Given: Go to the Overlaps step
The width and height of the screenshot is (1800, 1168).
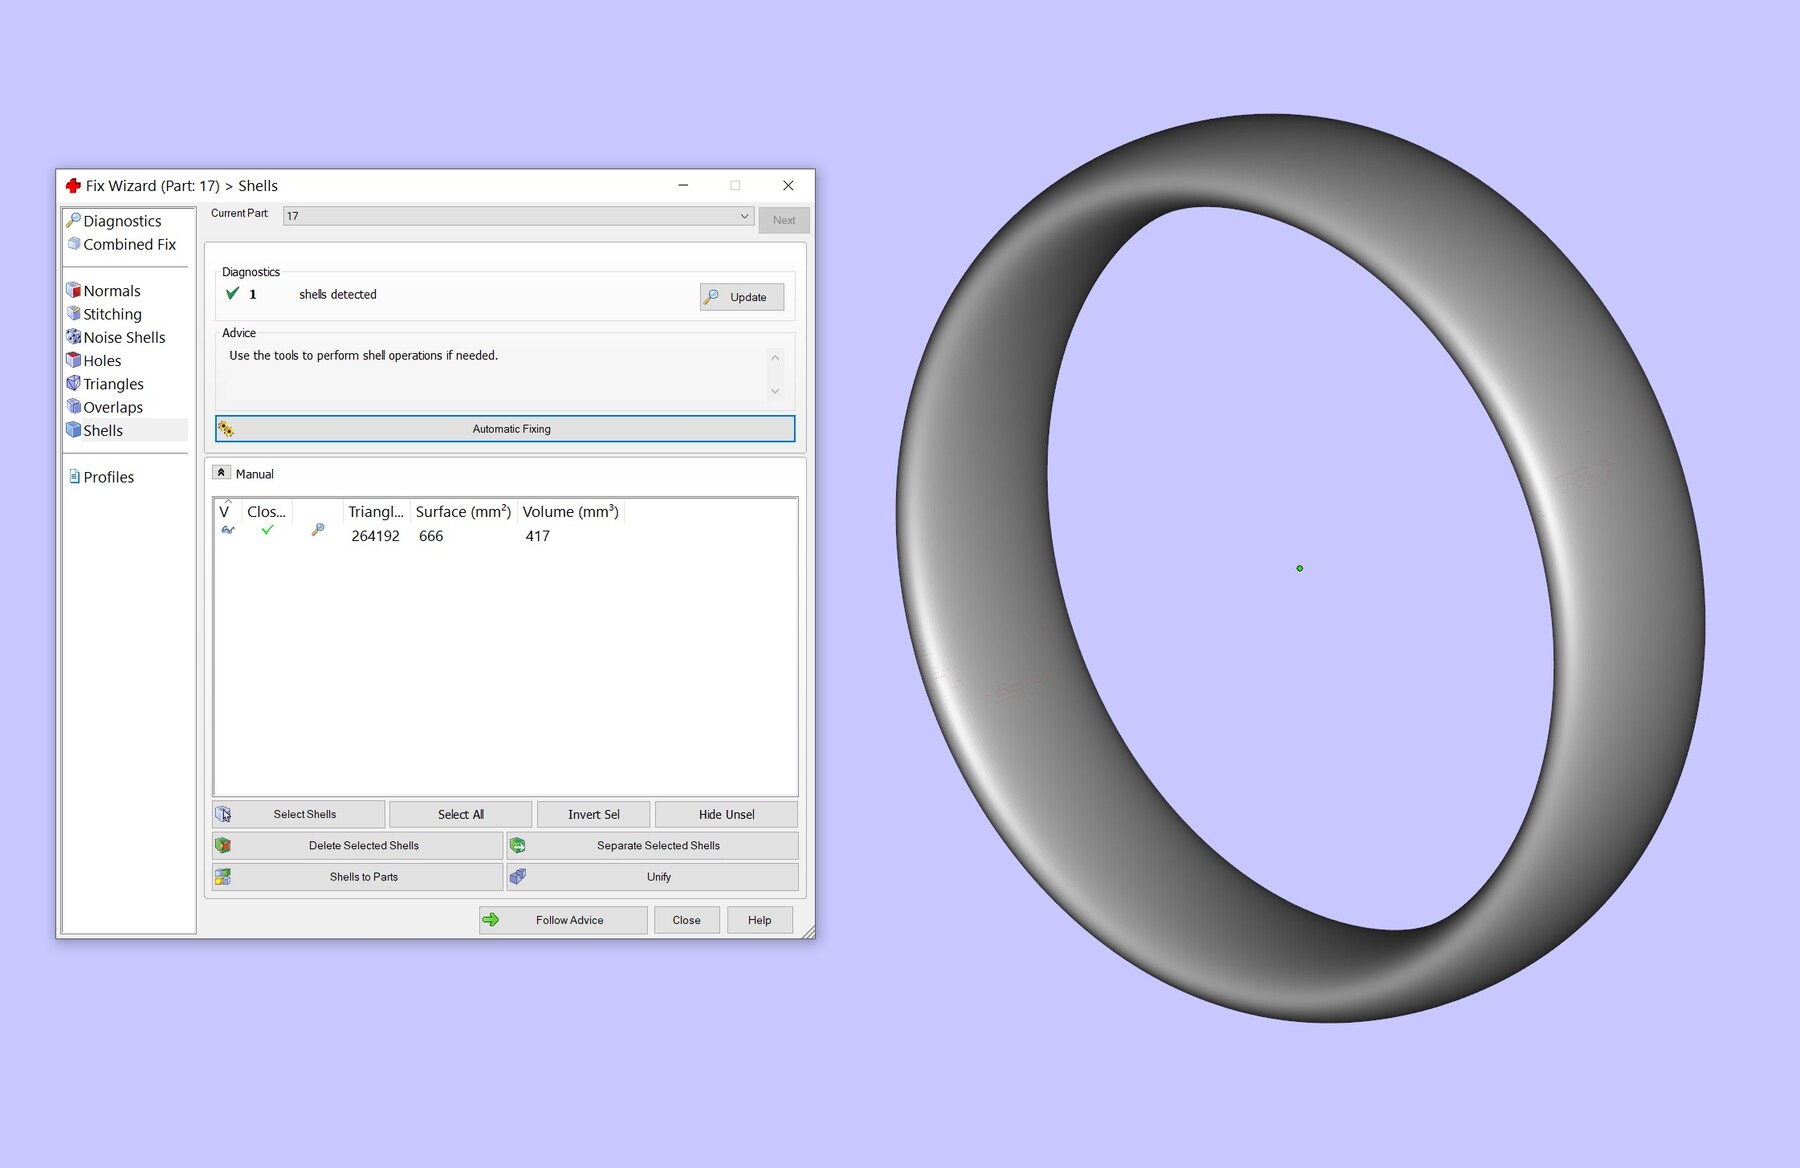Looking at the screenshot, I should (113, 407).
